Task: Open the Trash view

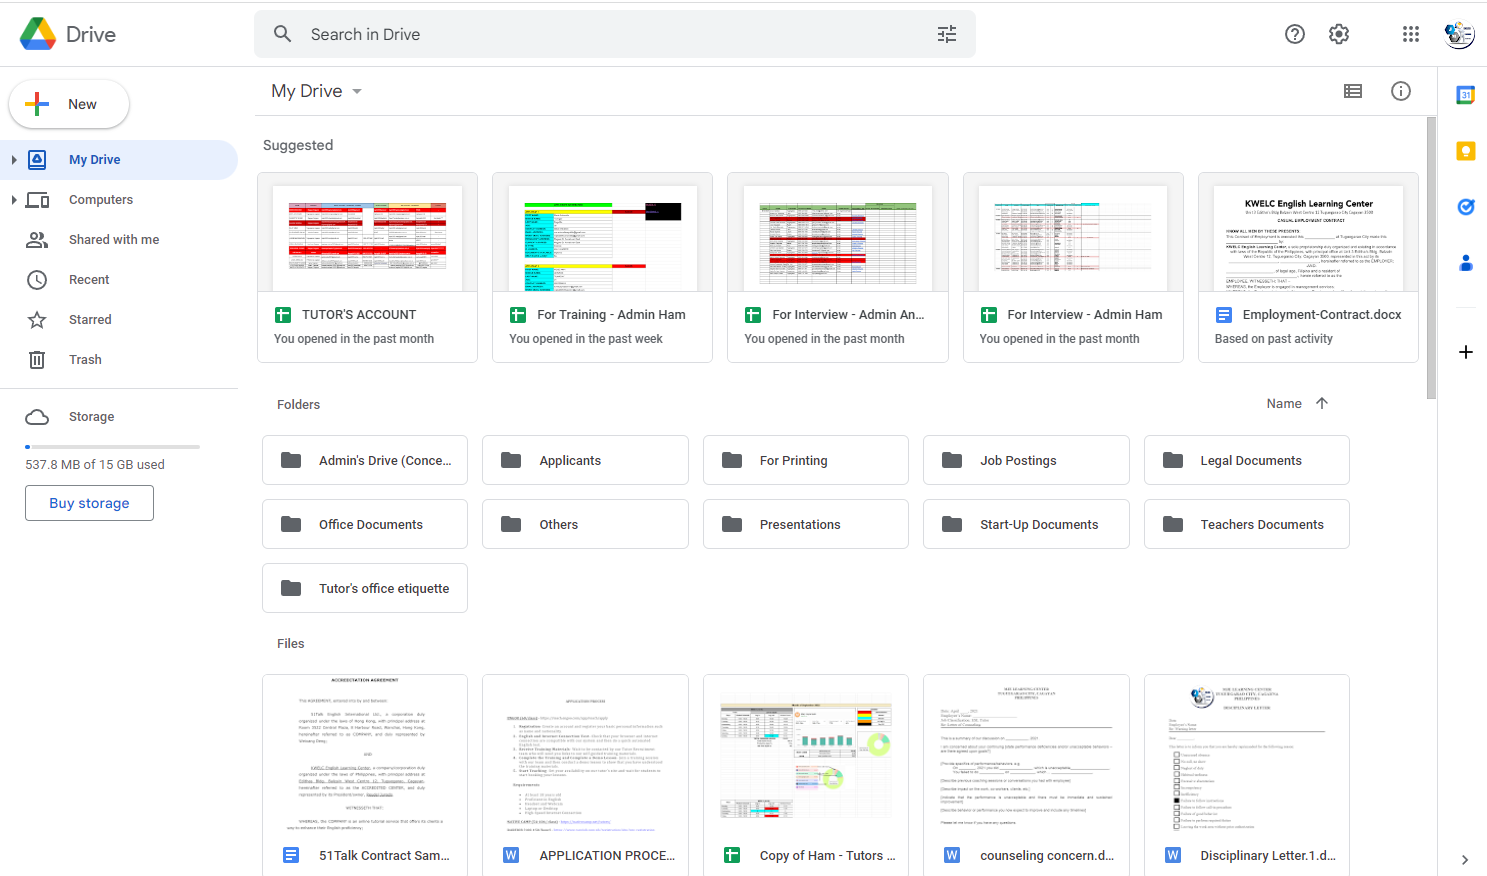Action: (119, 360)
